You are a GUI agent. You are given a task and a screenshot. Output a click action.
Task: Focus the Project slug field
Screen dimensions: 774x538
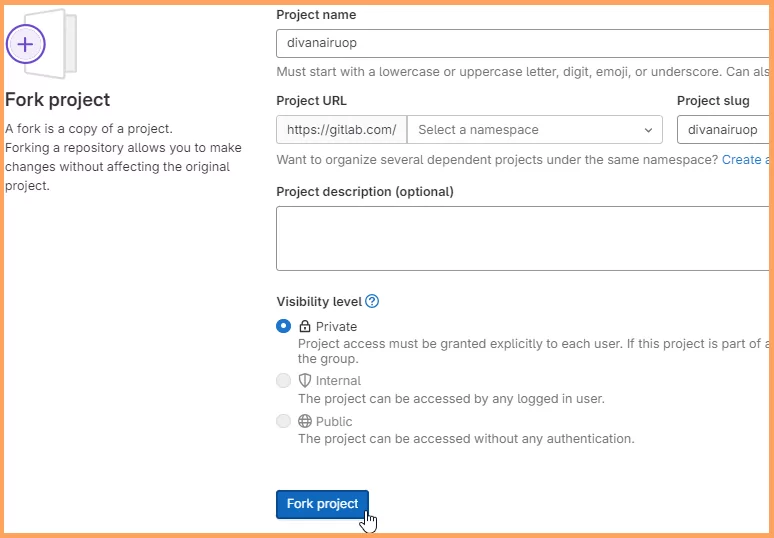723,130
